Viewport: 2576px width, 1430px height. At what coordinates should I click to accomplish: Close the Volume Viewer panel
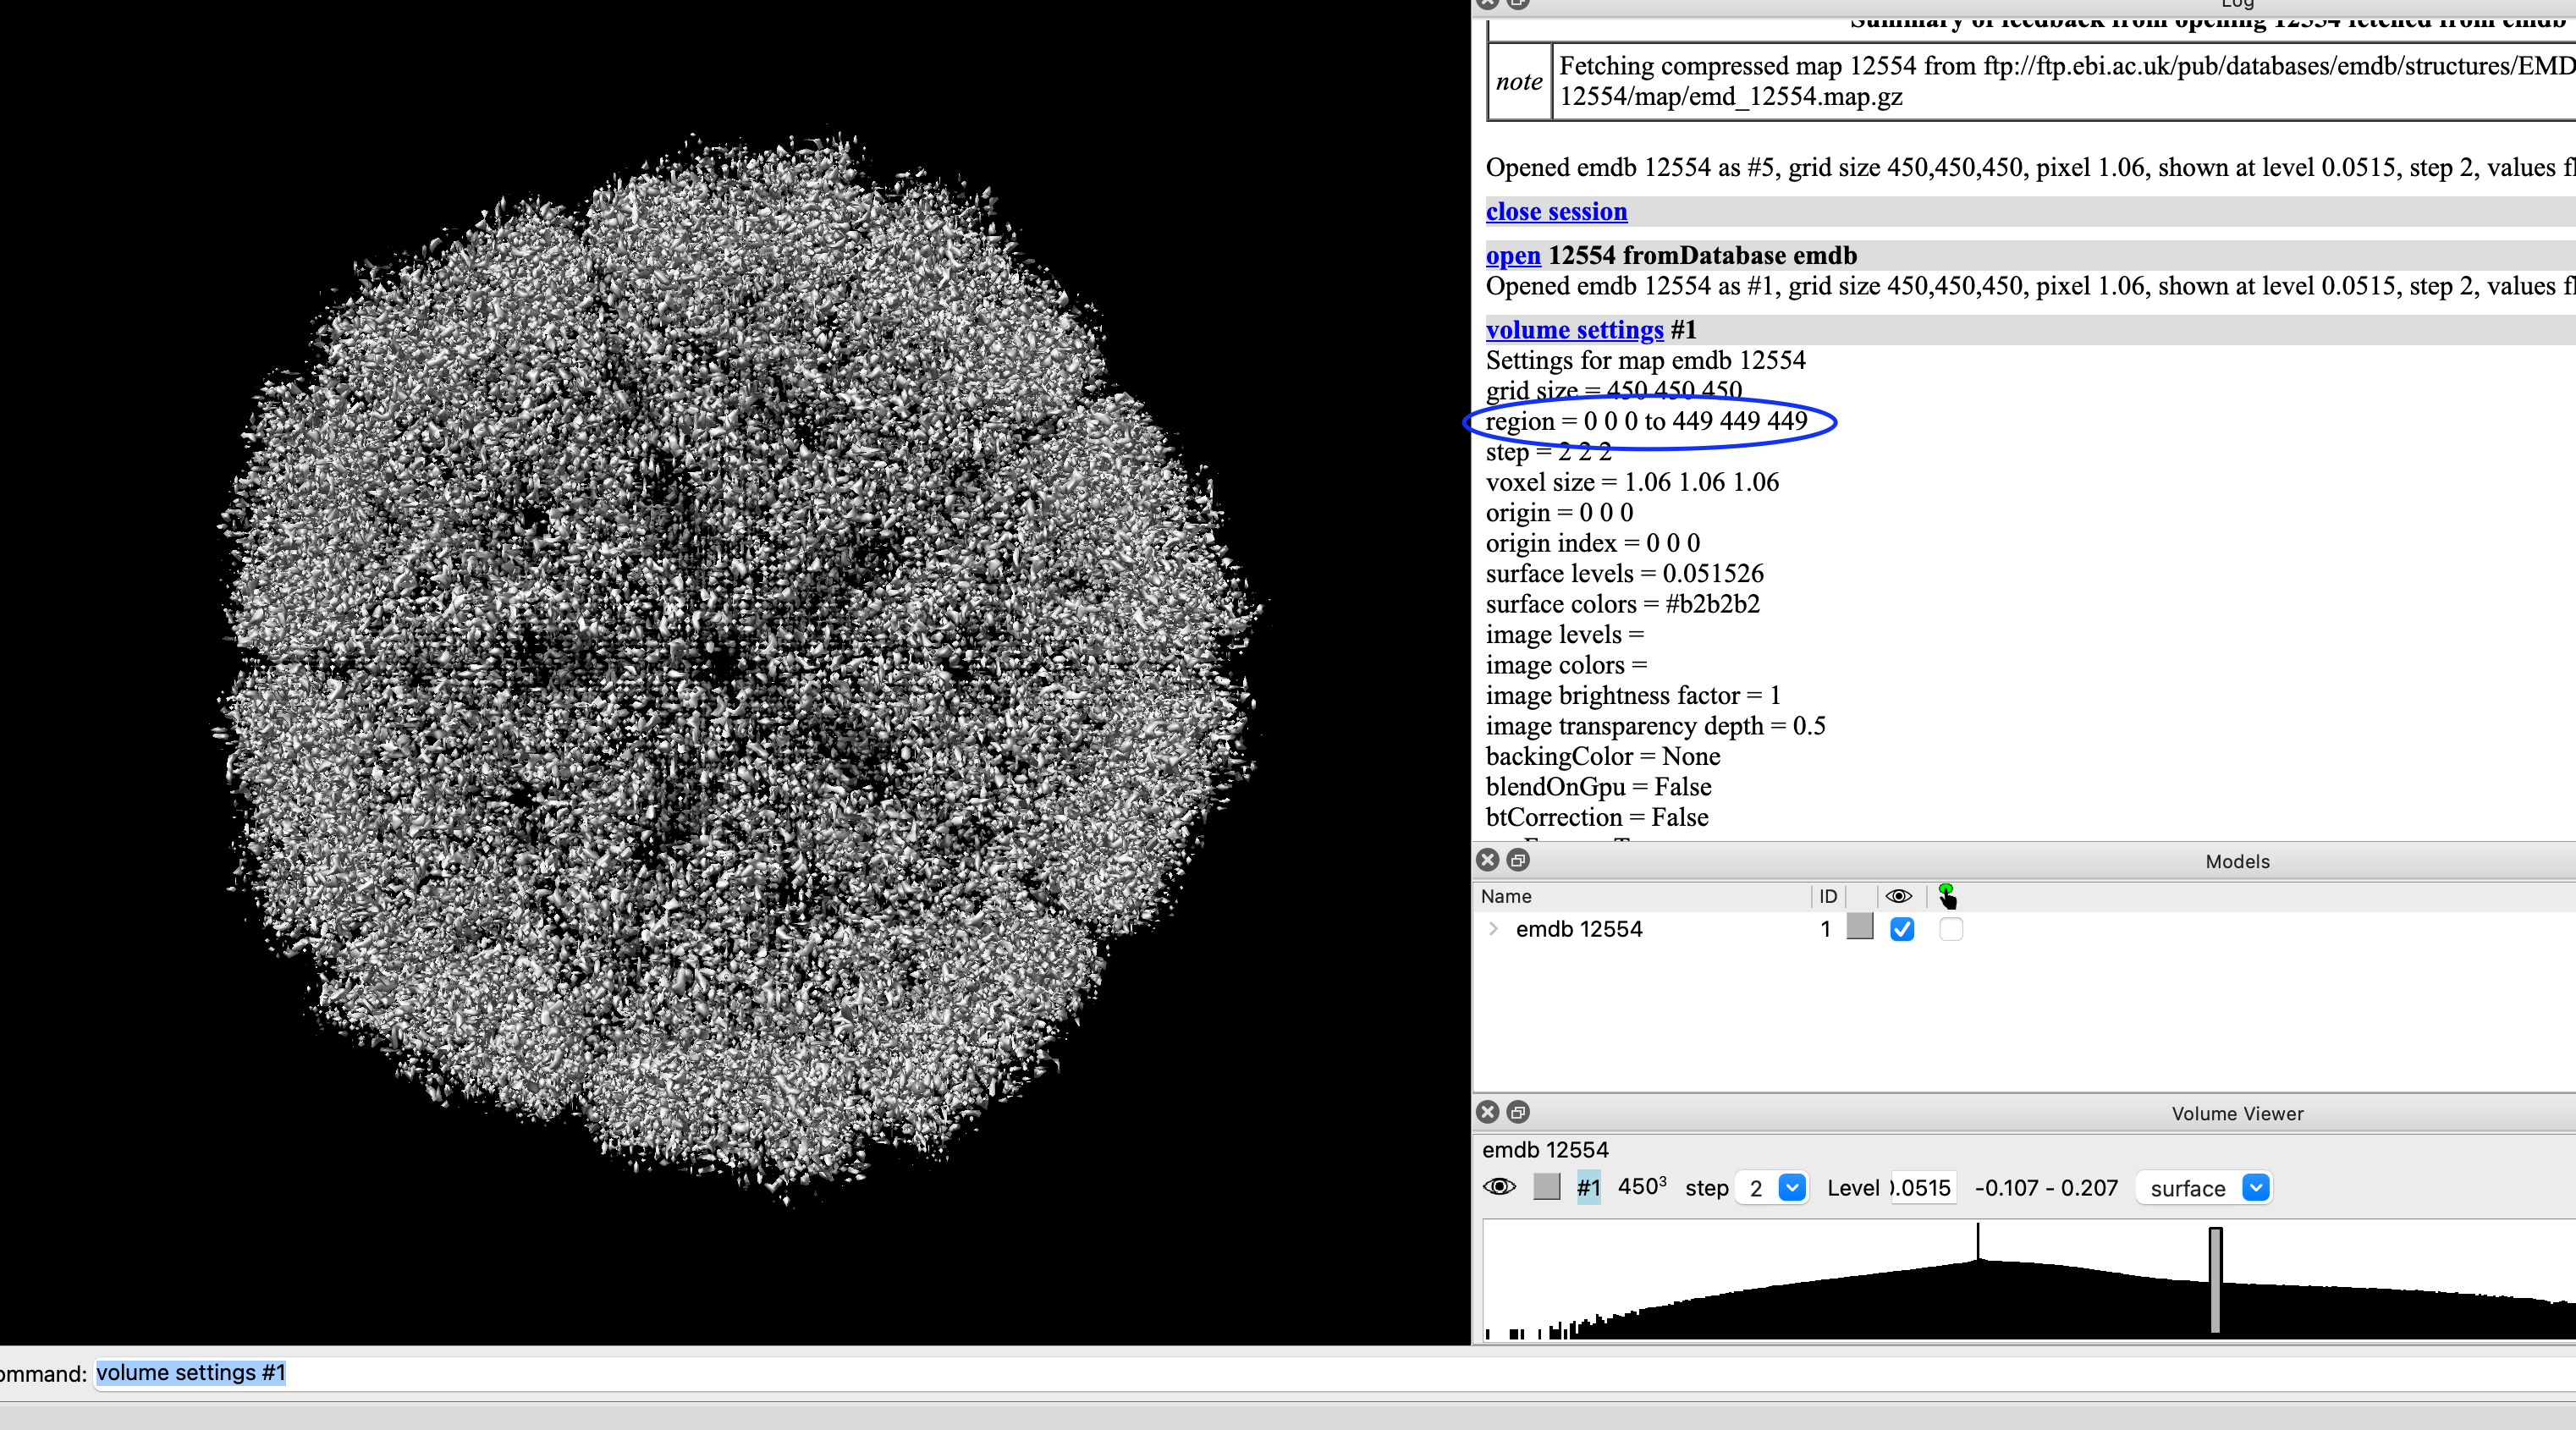coord(1488,1112)
